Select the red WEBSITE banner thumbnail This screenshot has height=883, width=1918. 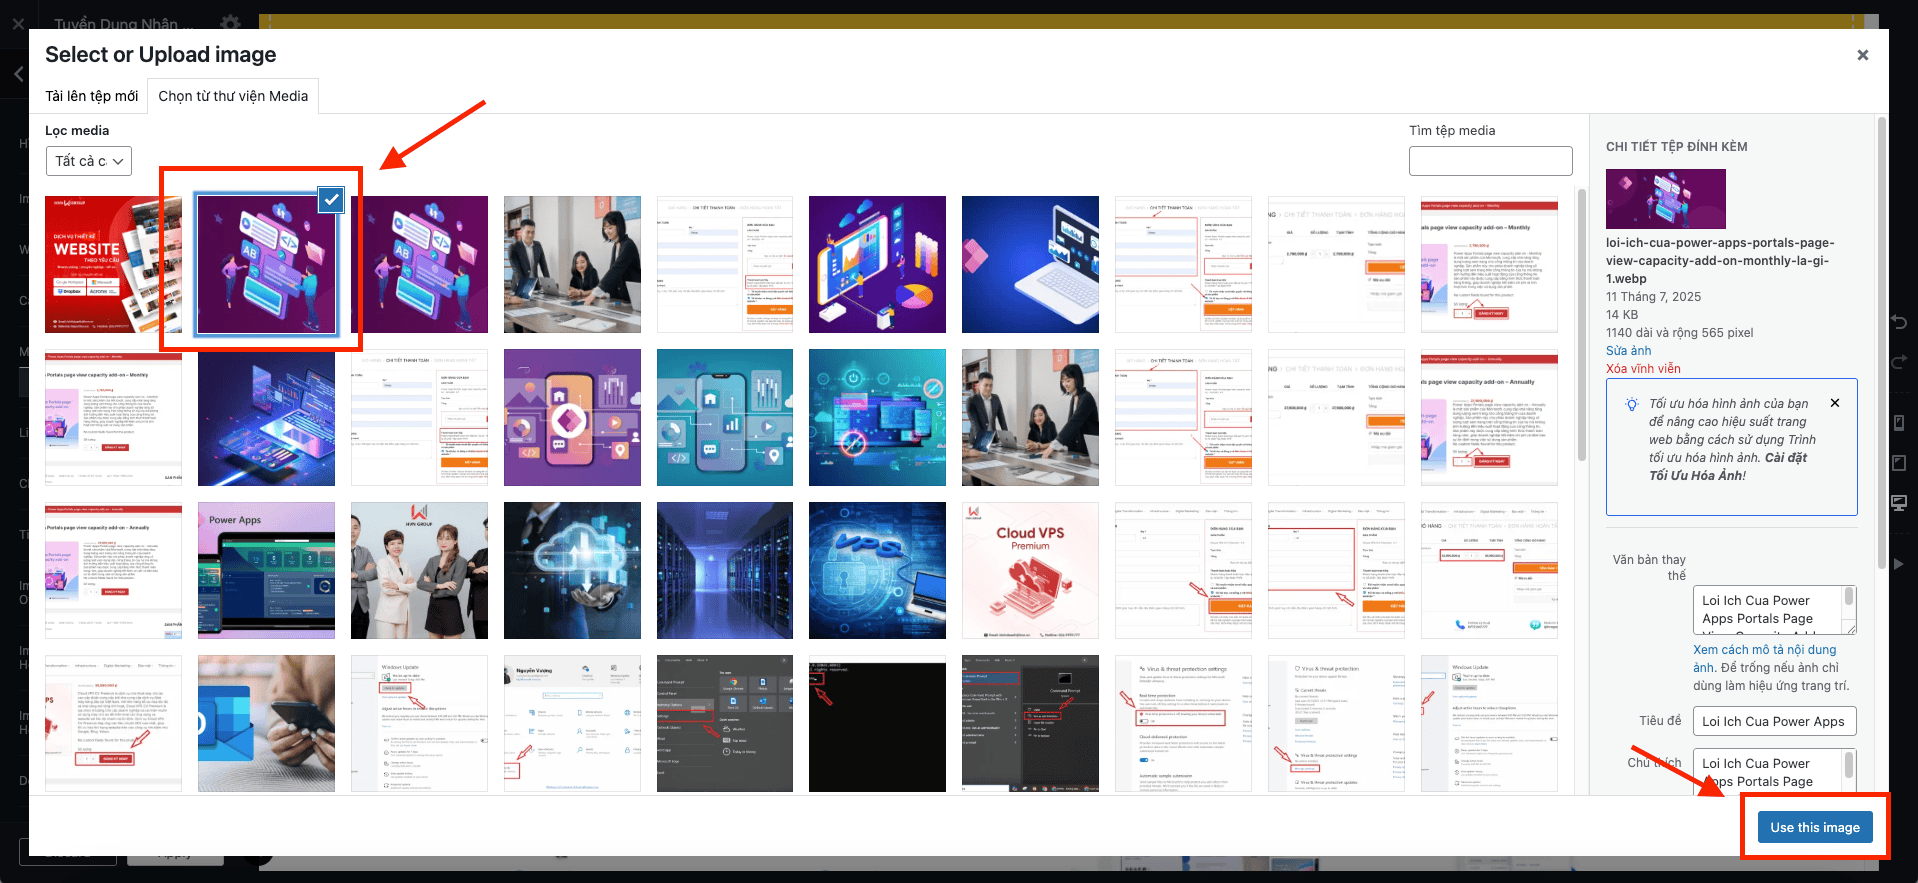click(x=113, y=265)
